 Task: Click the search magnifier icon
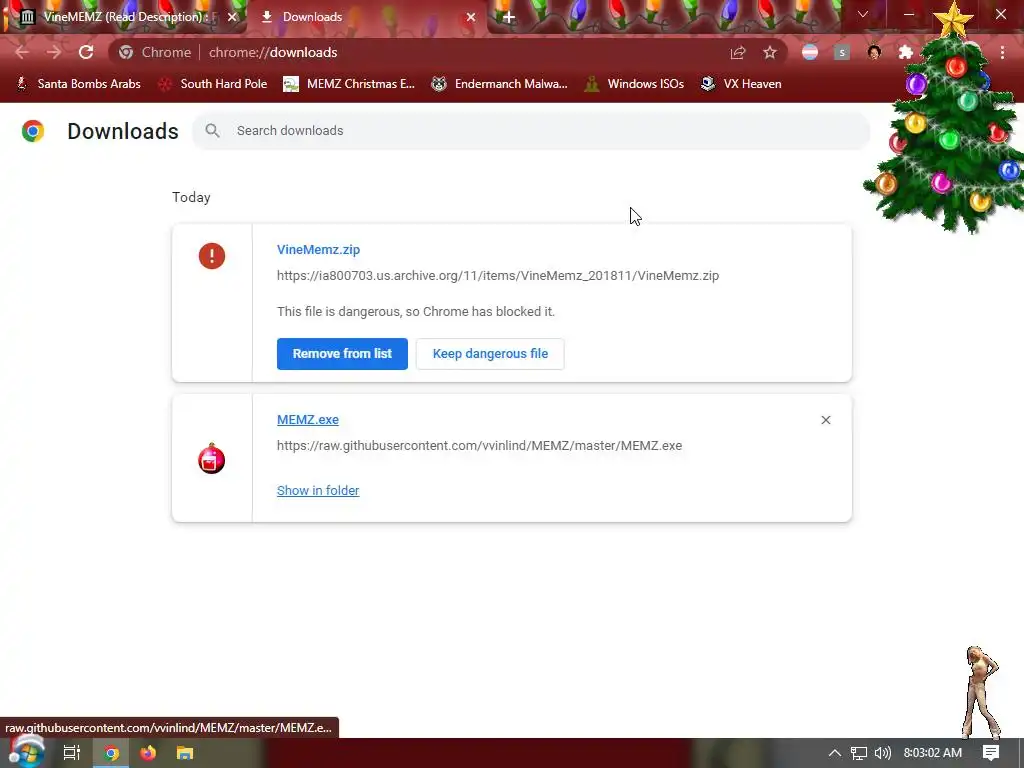212,131
